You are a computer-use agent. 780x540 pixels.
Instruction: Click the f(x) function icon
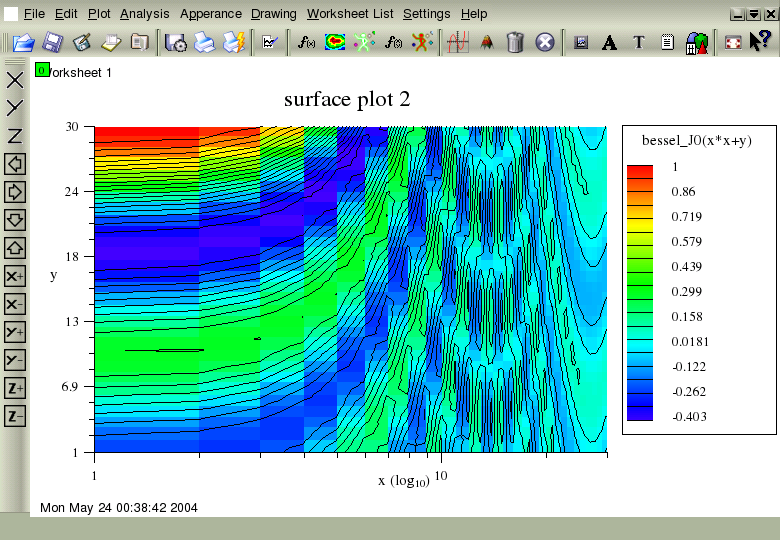[x=307, y=43]
